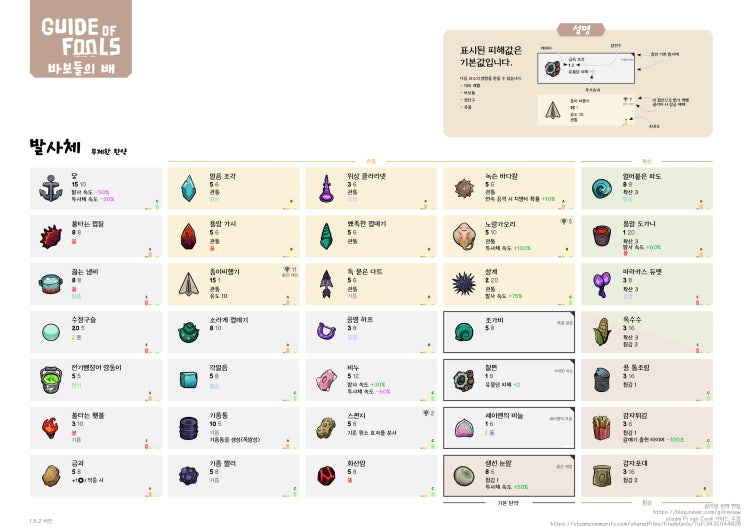Viewport: 743px width, 527px height.
Task: Select the '스펀지' item title
Action: tap(356, 416)
